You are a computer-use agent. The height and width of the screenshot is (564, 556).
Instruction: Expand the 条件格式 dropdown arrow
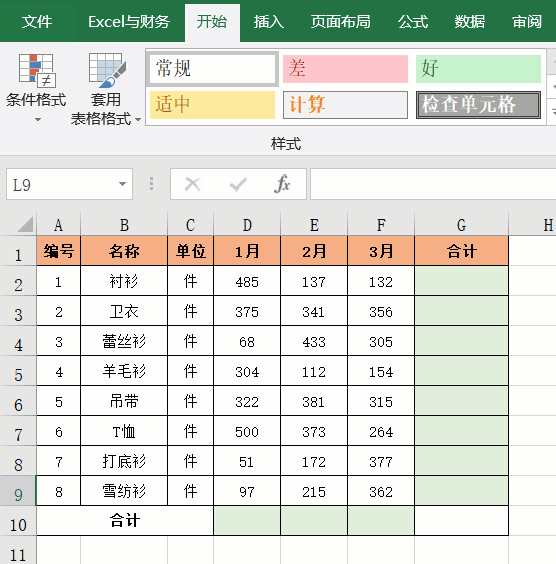pos(38,119)
